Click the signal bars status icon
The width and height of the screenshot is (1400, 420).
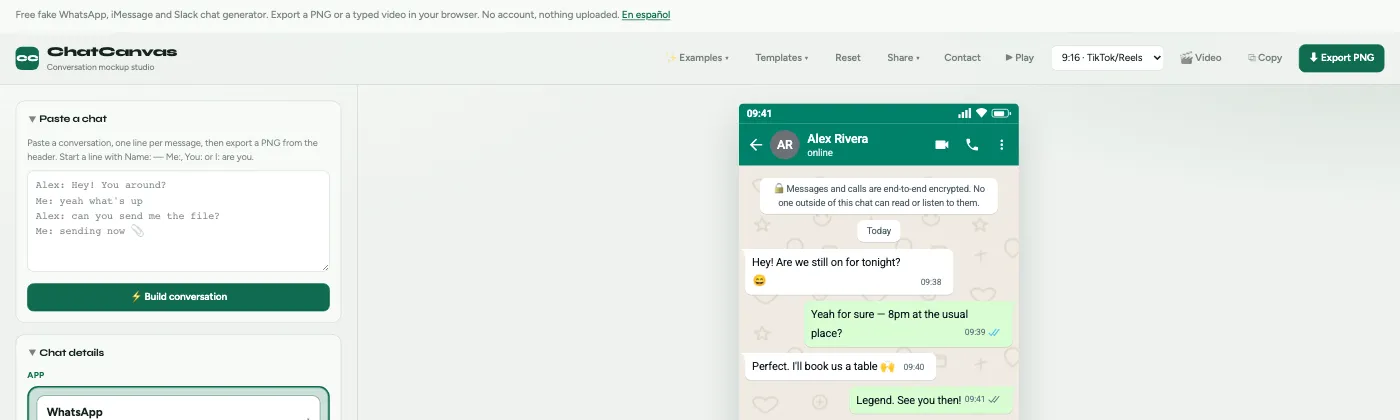click(964, 113)
